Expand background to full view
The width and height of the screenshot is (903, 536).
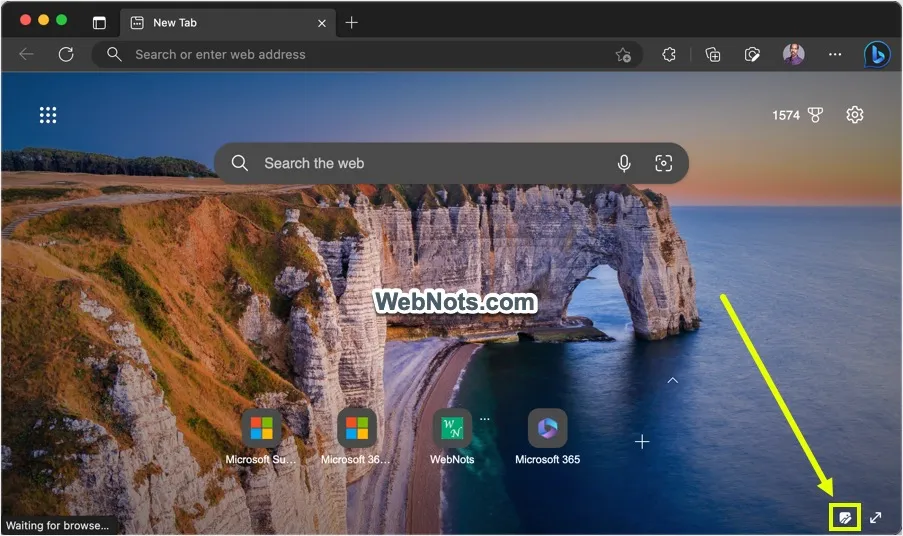(875, 518)
